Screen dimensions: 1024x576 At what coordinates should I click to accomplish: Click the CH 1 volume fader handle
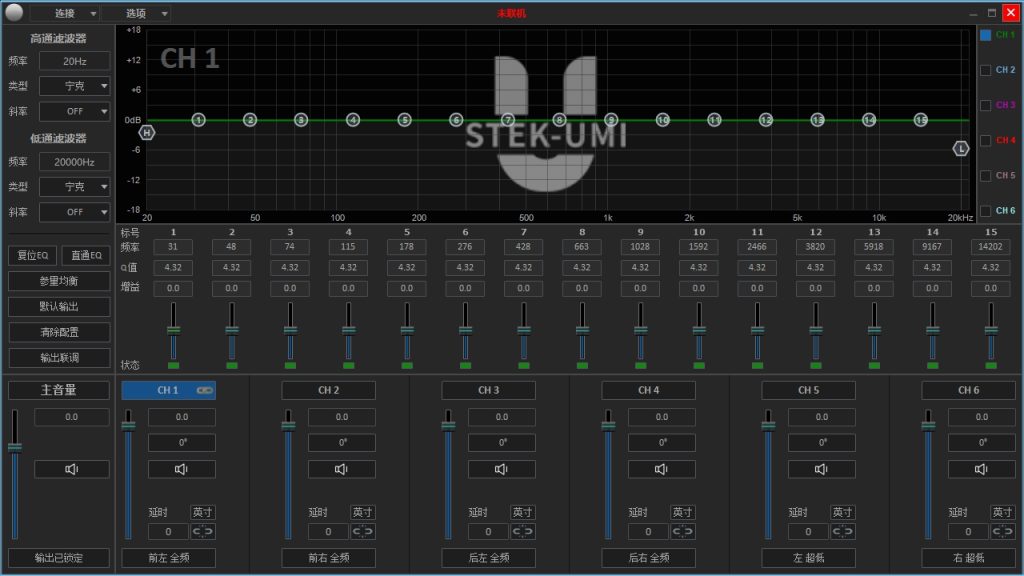[x=129, y=426]
